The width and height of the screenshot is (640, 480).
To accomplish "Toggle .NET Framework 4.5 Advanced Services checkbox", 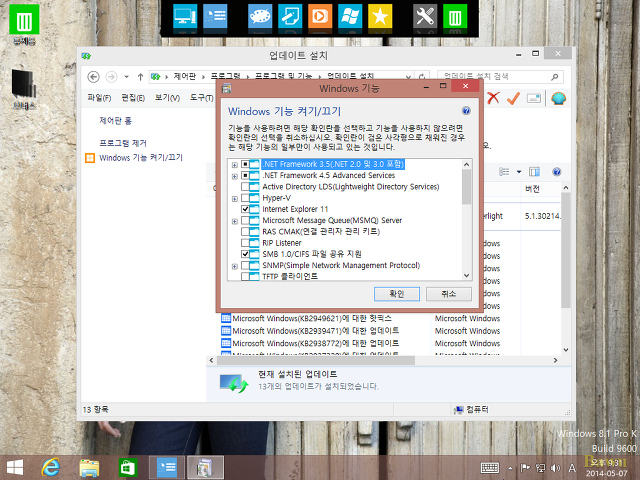I will [x=245, y=176].
